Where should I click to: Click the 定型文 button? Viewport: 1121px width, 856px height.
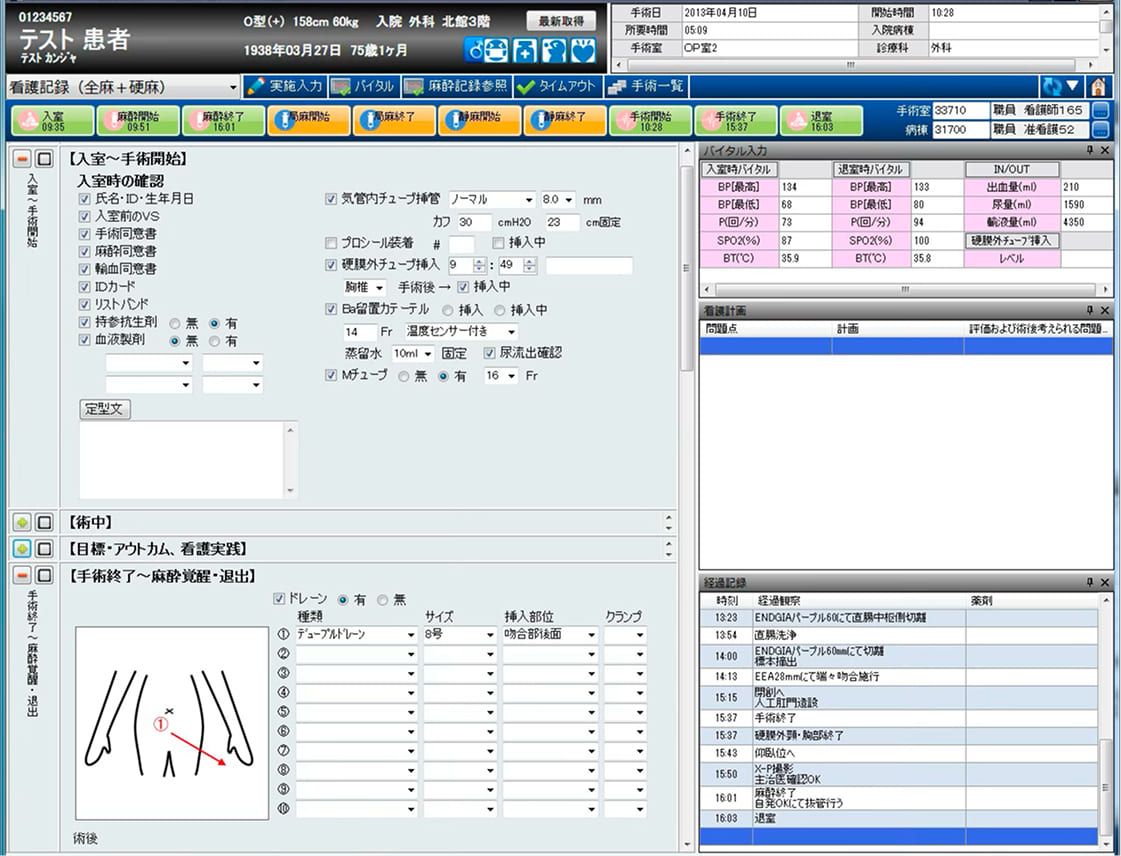[105, 409]
